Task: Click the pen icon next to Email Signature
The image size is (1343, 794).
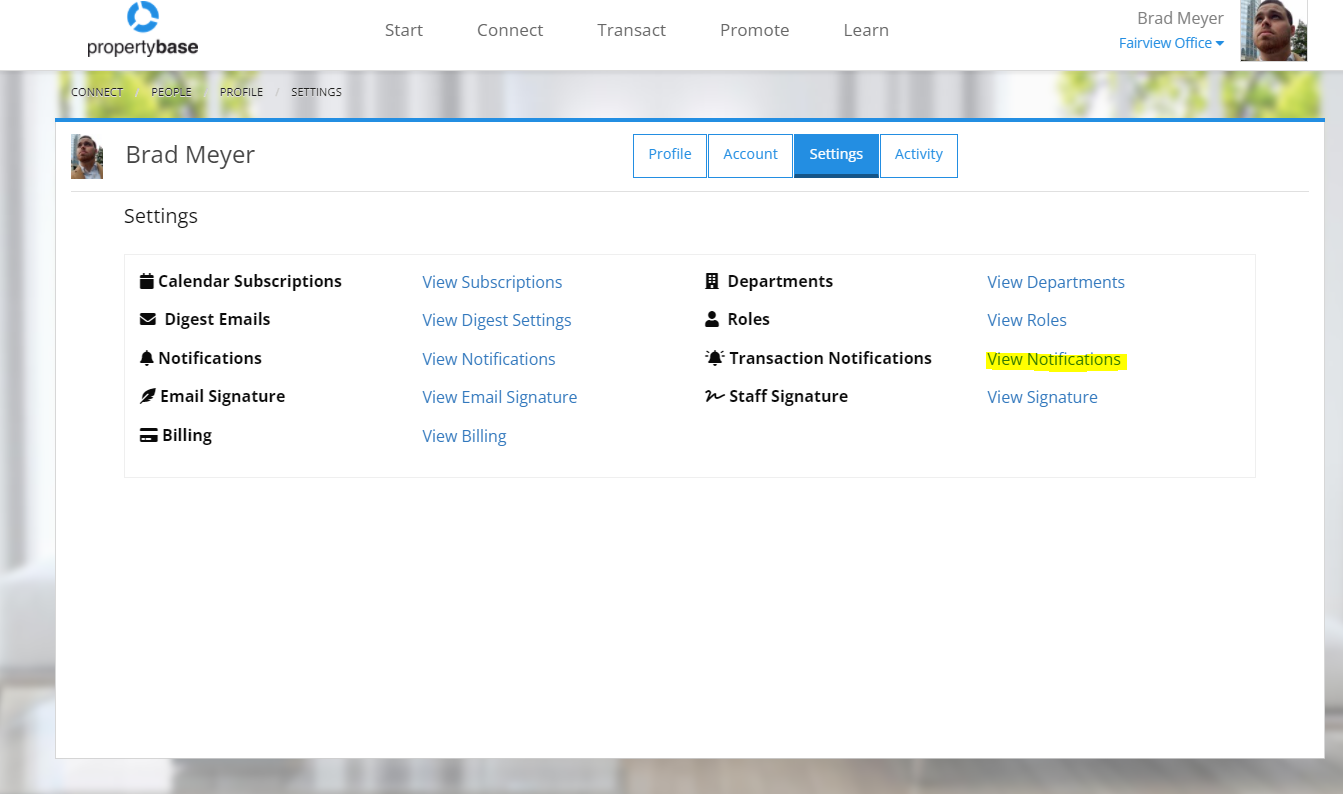Action: [x=145, y=396]
